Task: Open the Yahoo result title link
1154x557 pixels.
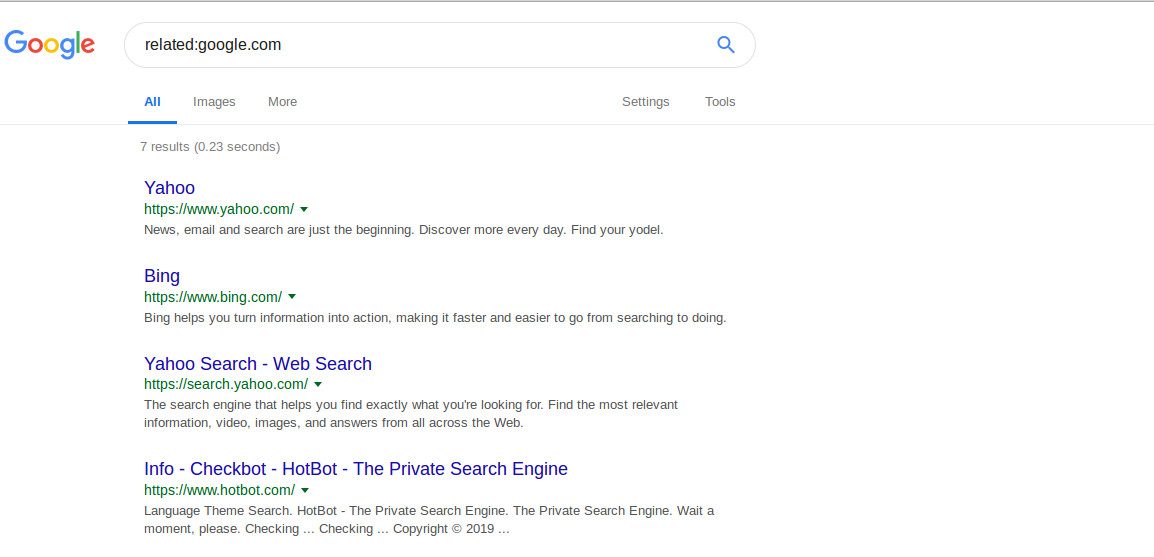Action: click(169, 188)
